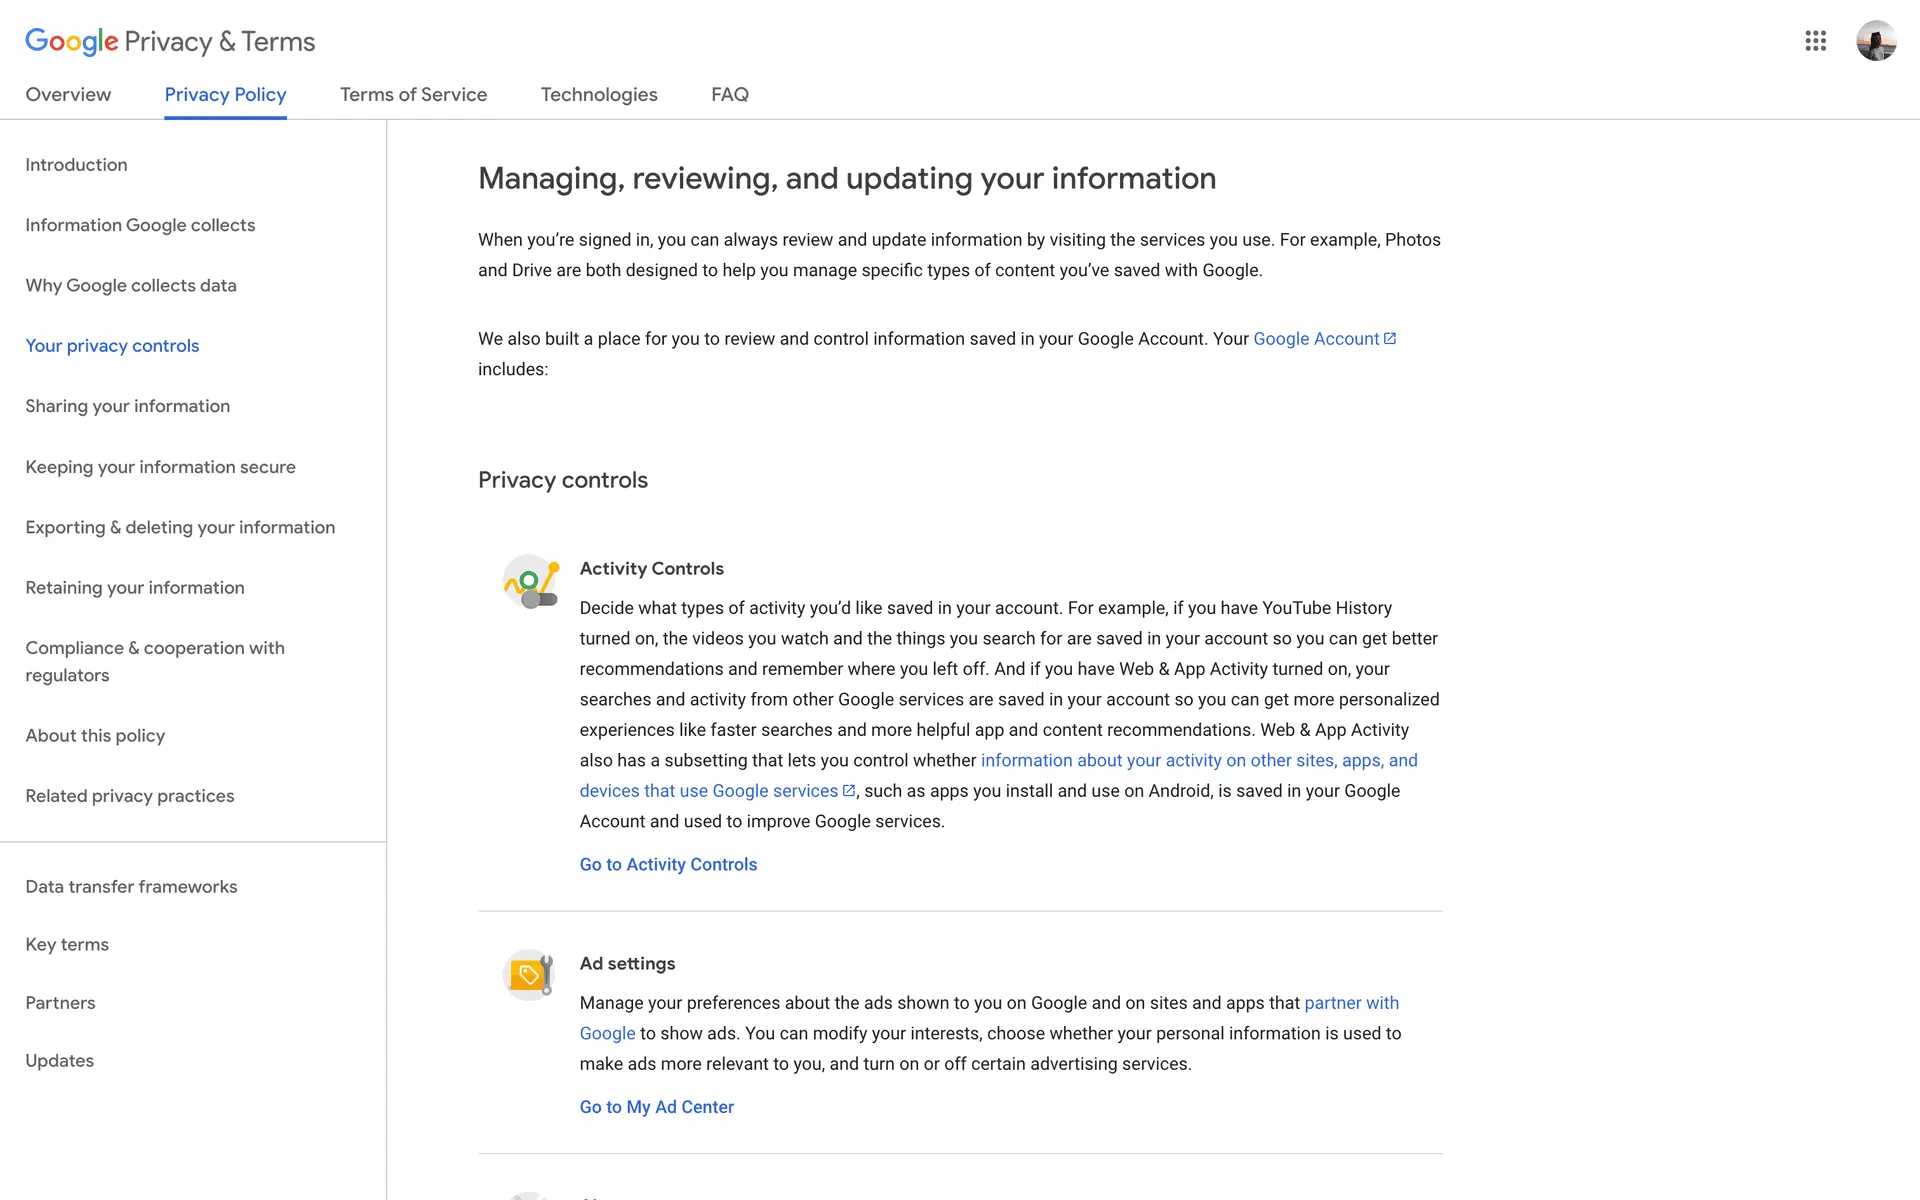This screenshot has height=1200, width=1920.
Task: Open the Google apps grid icon
Action: (x=1815, y=41)
